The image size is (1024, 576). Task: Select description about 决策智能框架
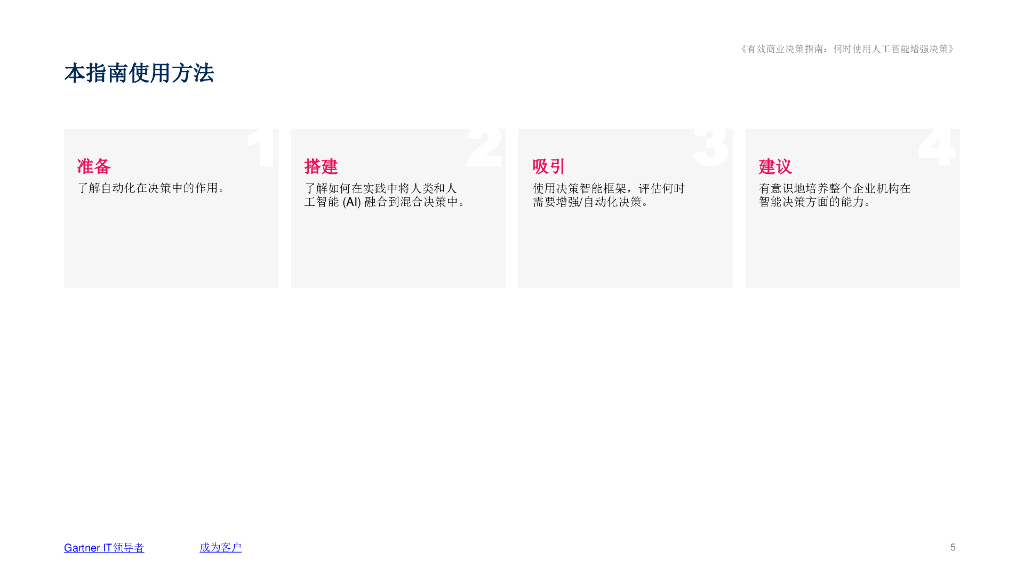point(609,195)
